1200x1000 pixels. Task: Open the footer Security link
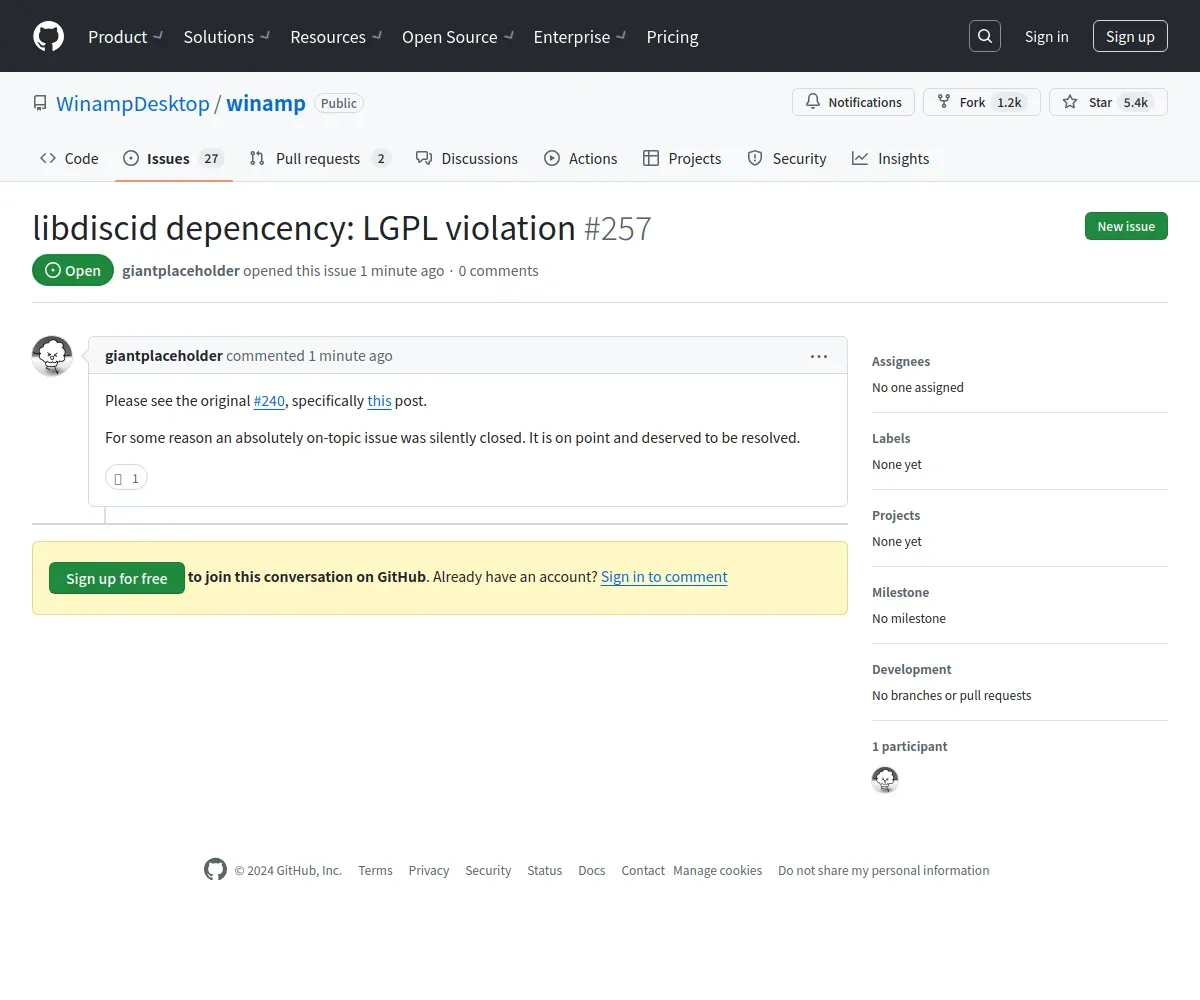pyautogui.click(x=488, y=870)
